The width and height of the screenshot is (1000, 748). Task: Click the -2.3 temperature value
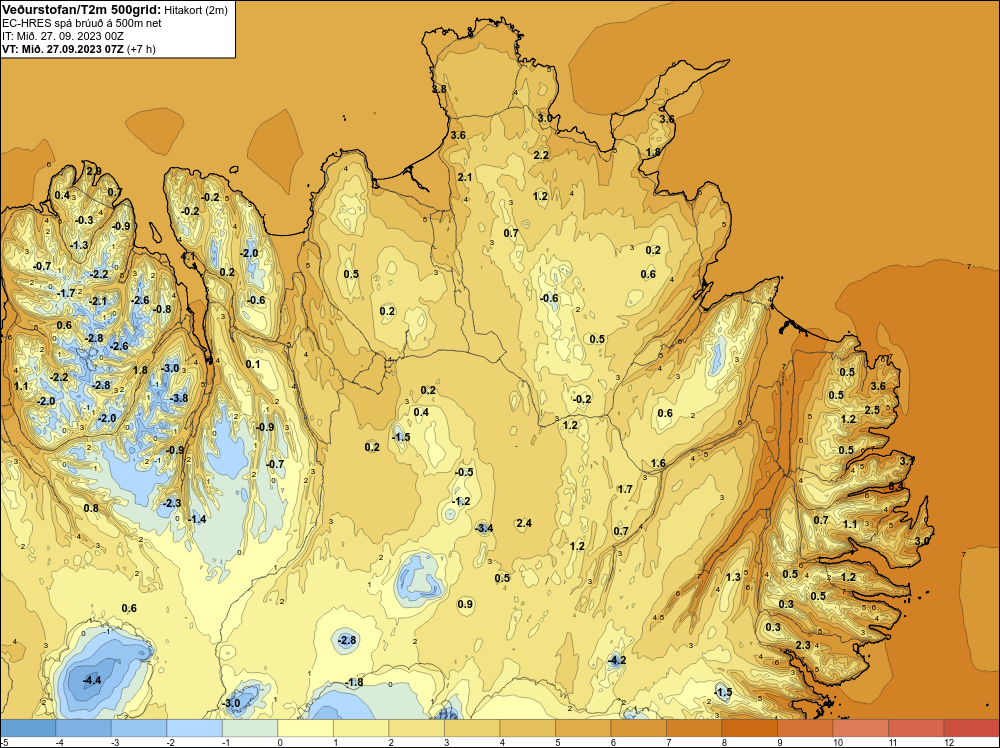pos(172,503)
